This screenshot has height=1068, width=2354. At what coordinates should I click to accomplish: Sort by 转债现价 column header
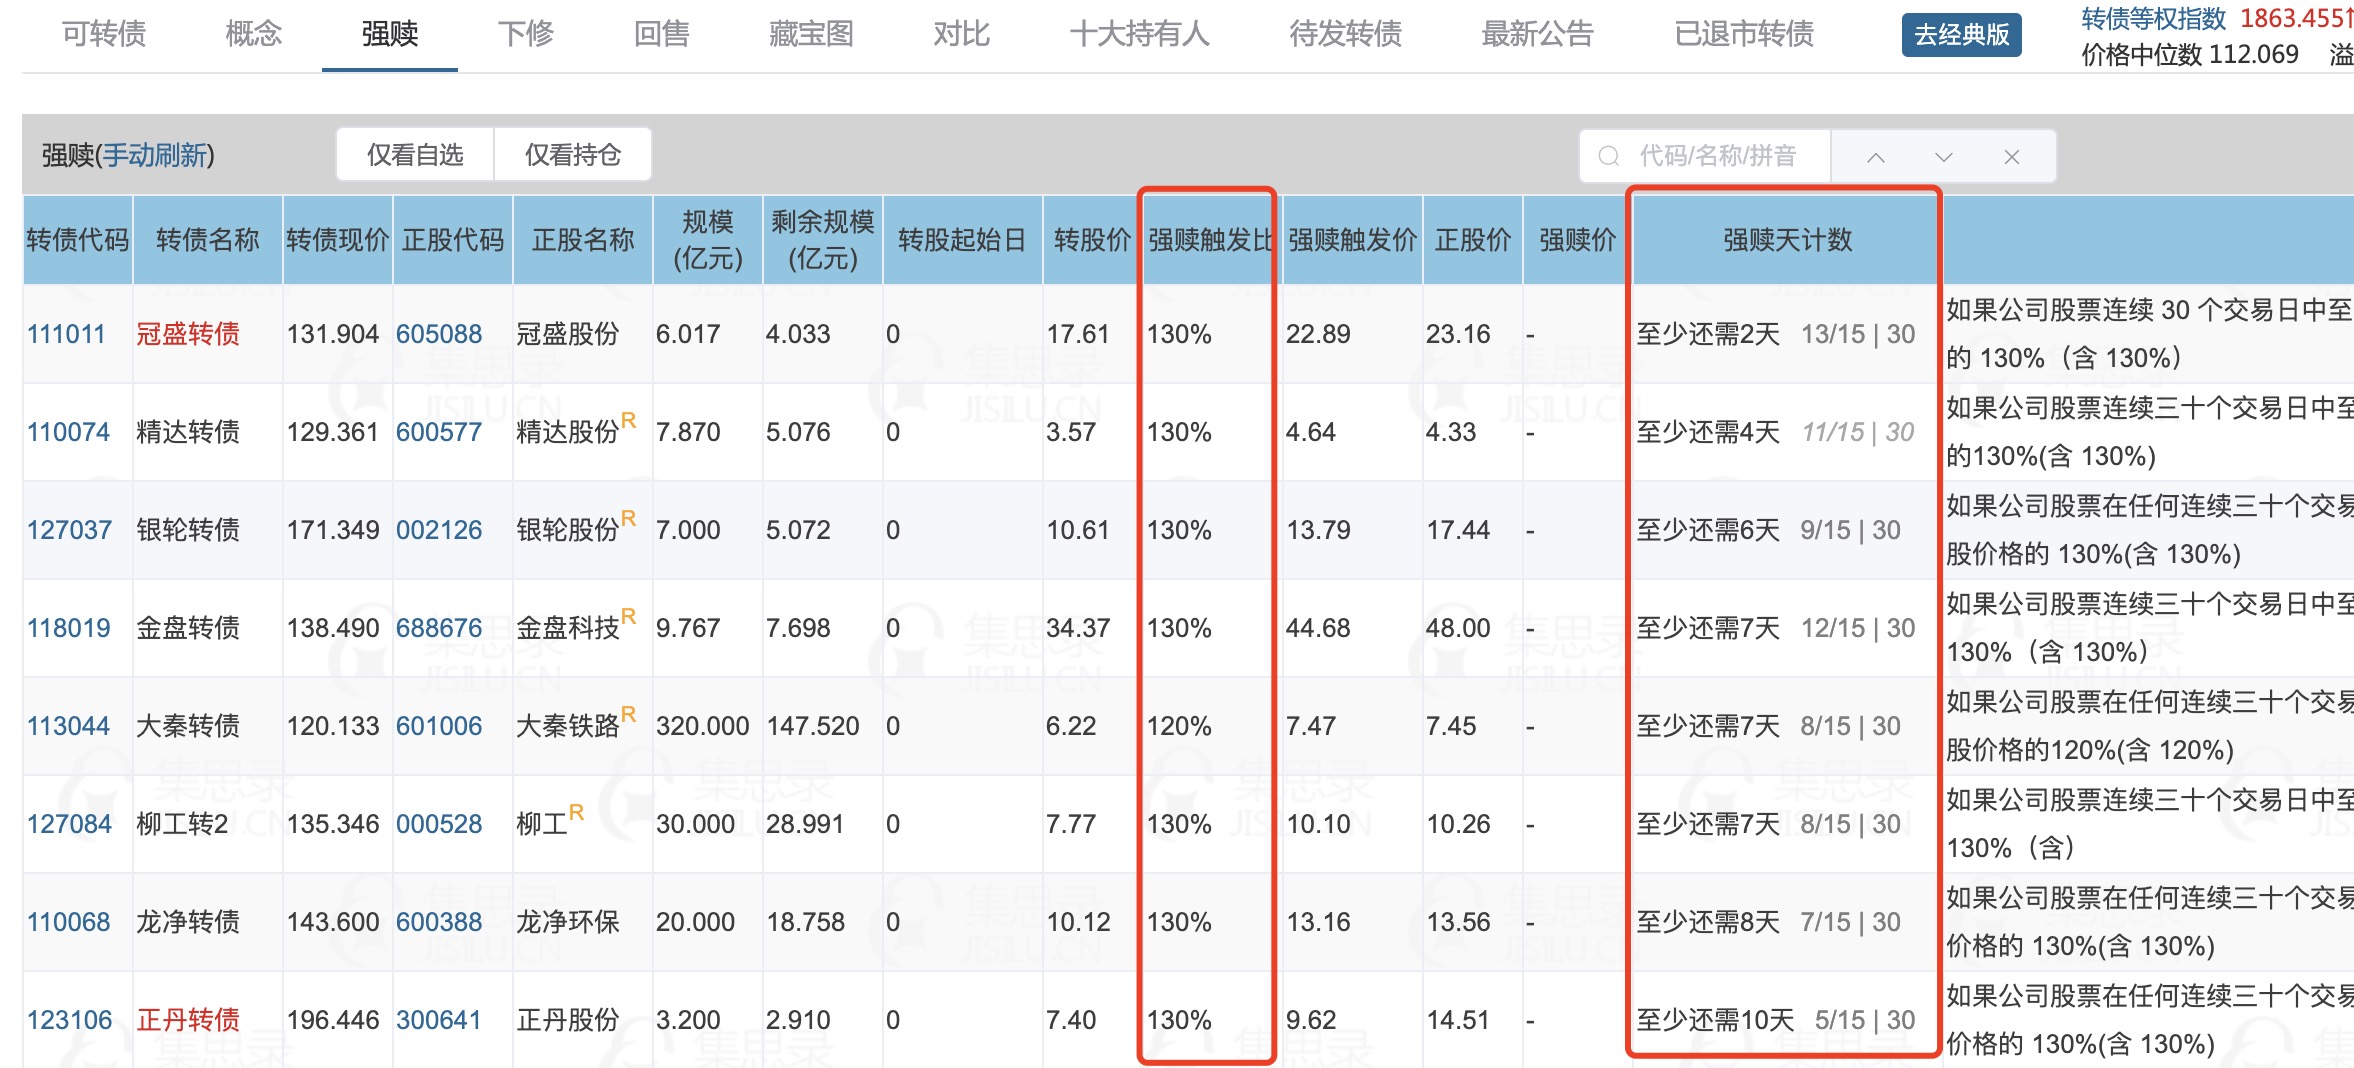pyautogui.click(x=337, y=240)
